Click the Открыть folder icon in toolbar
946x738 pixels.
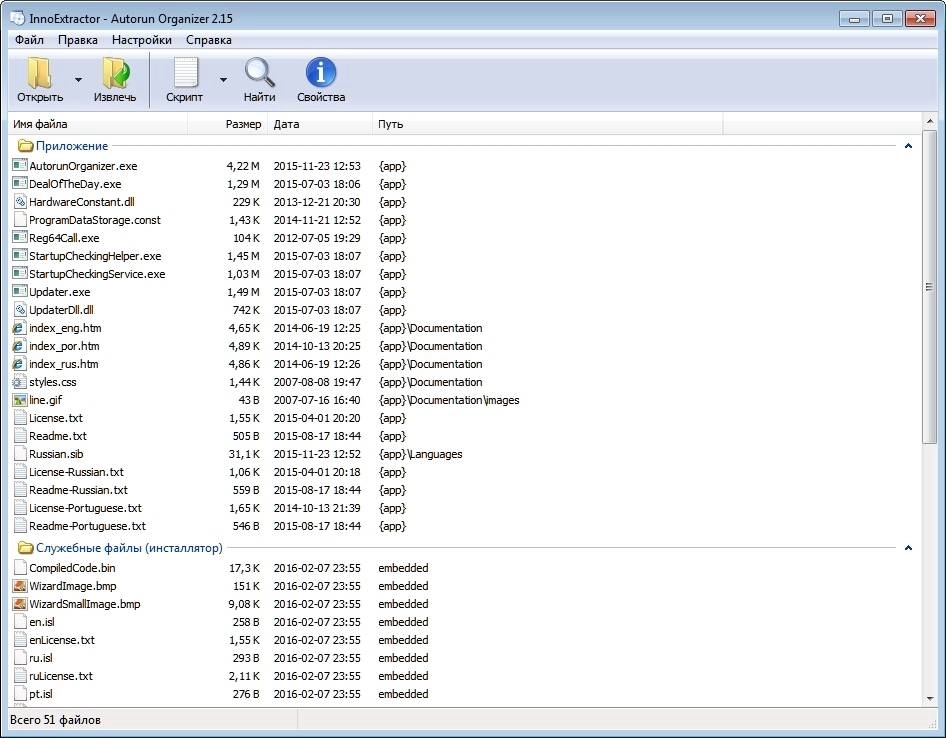coord(40,73)
